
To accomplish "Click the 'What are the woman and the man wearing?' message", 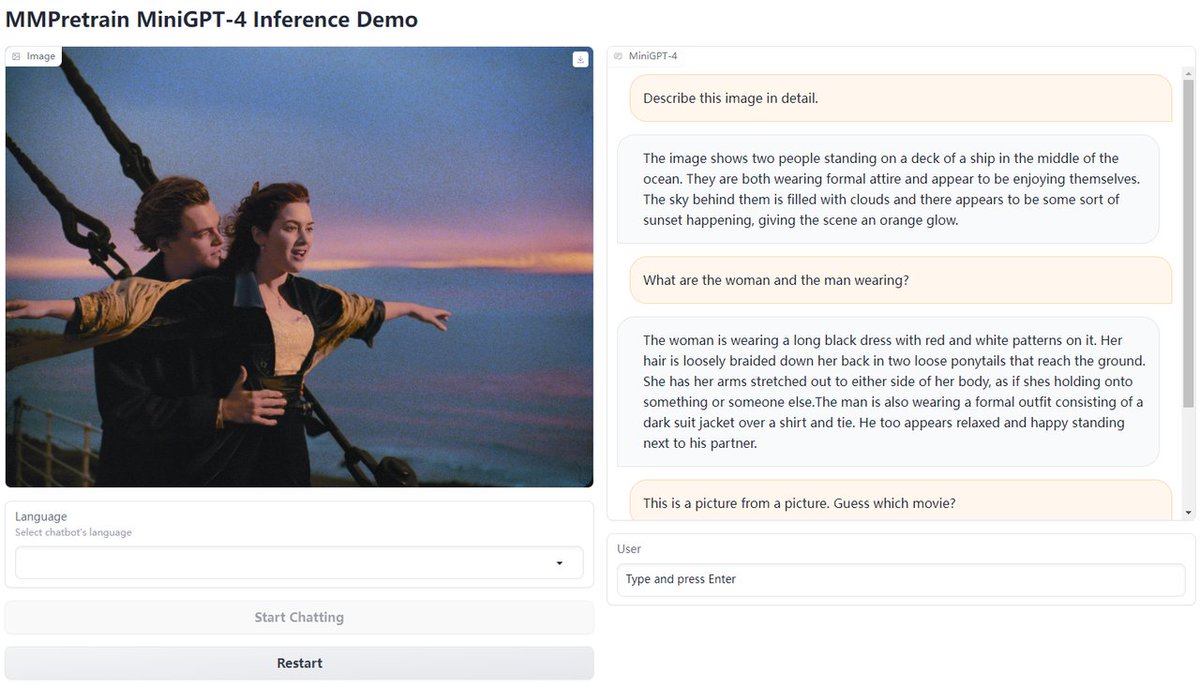I will coord(900,280).
